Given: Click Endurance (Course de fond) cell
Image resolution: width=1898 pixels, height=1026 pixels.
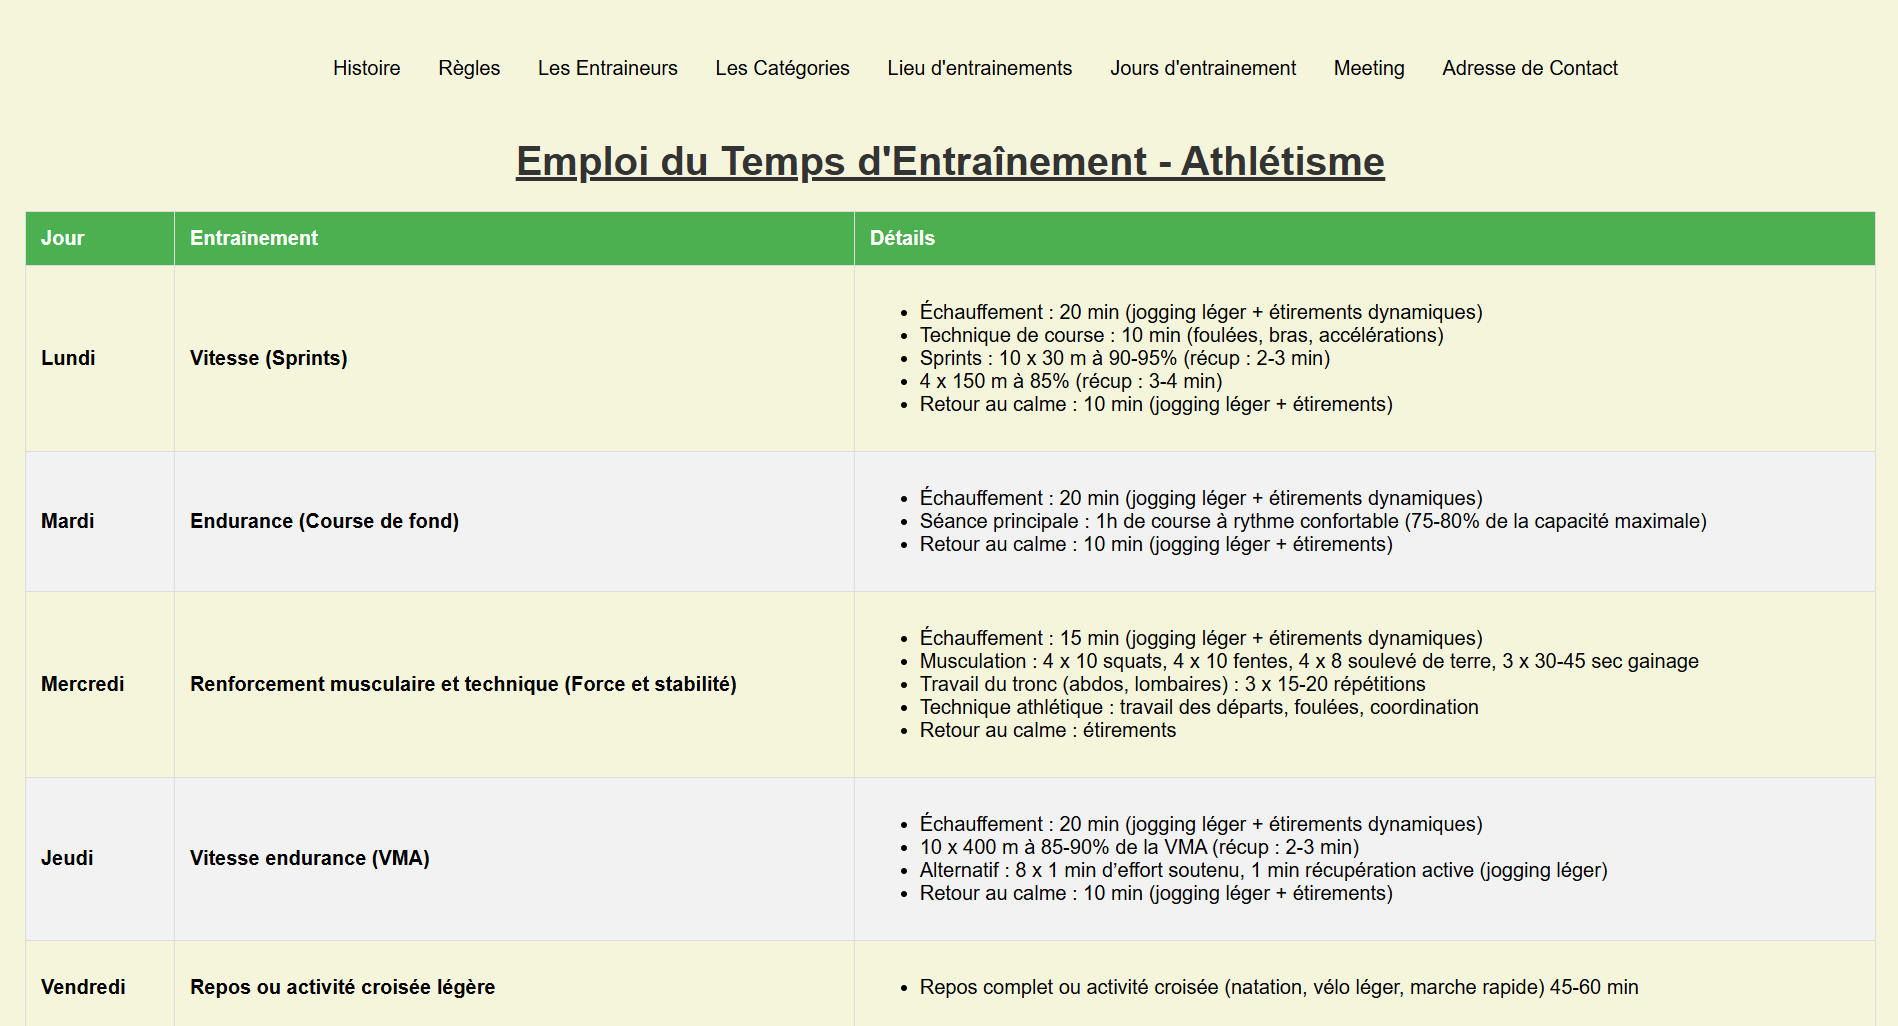Looking at the screenshot, I should (324, 521).
